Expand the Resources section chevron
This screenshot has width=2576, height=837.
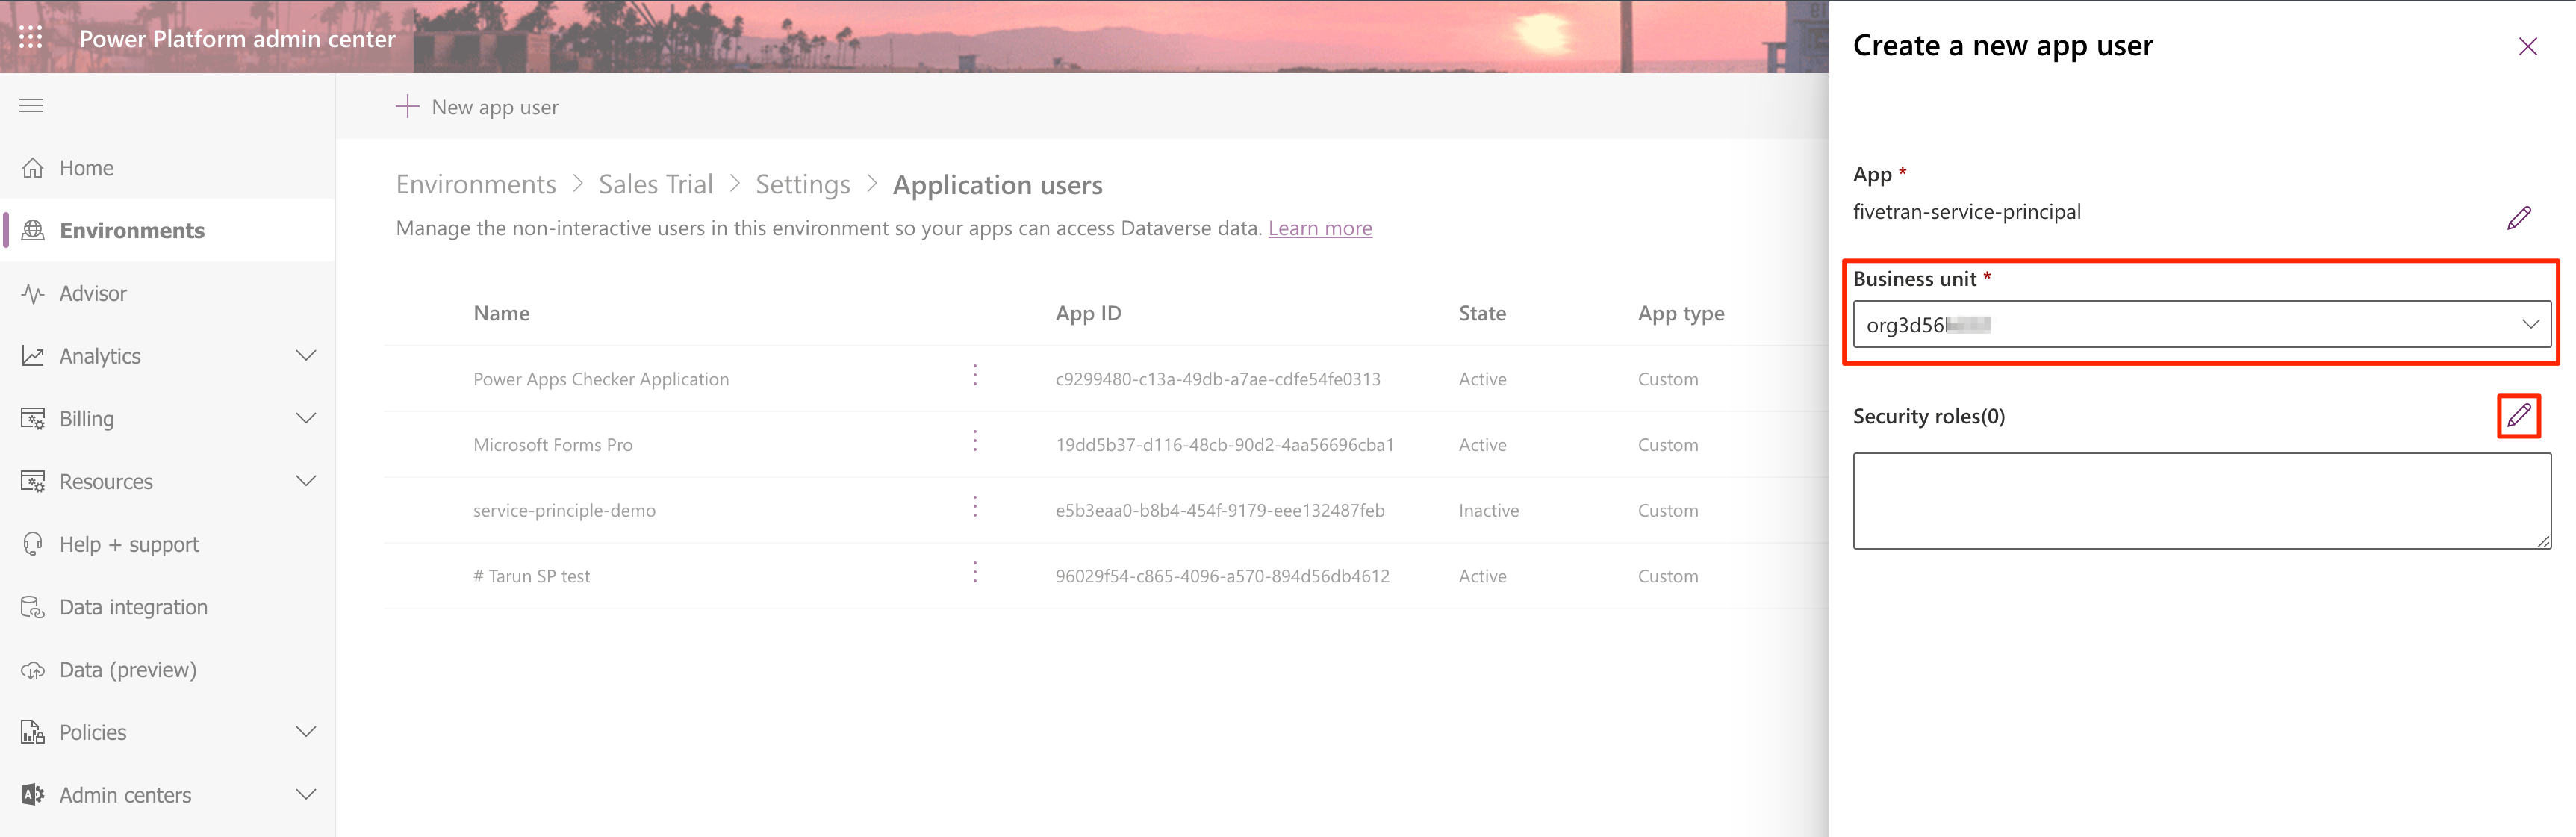pos(306,481)
